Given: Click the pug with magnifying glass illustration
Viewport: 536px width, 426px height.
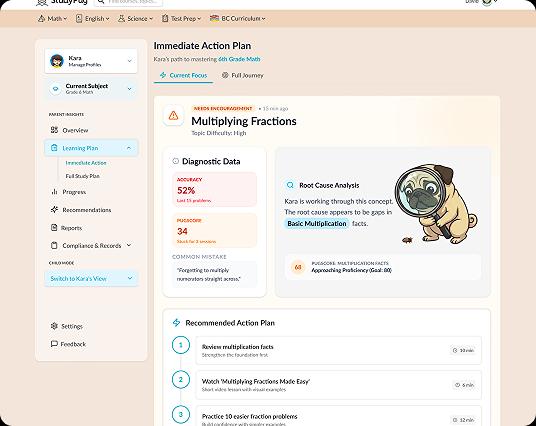Looking at the screenshot, I should pyautogui.click(x=437, y=204).
